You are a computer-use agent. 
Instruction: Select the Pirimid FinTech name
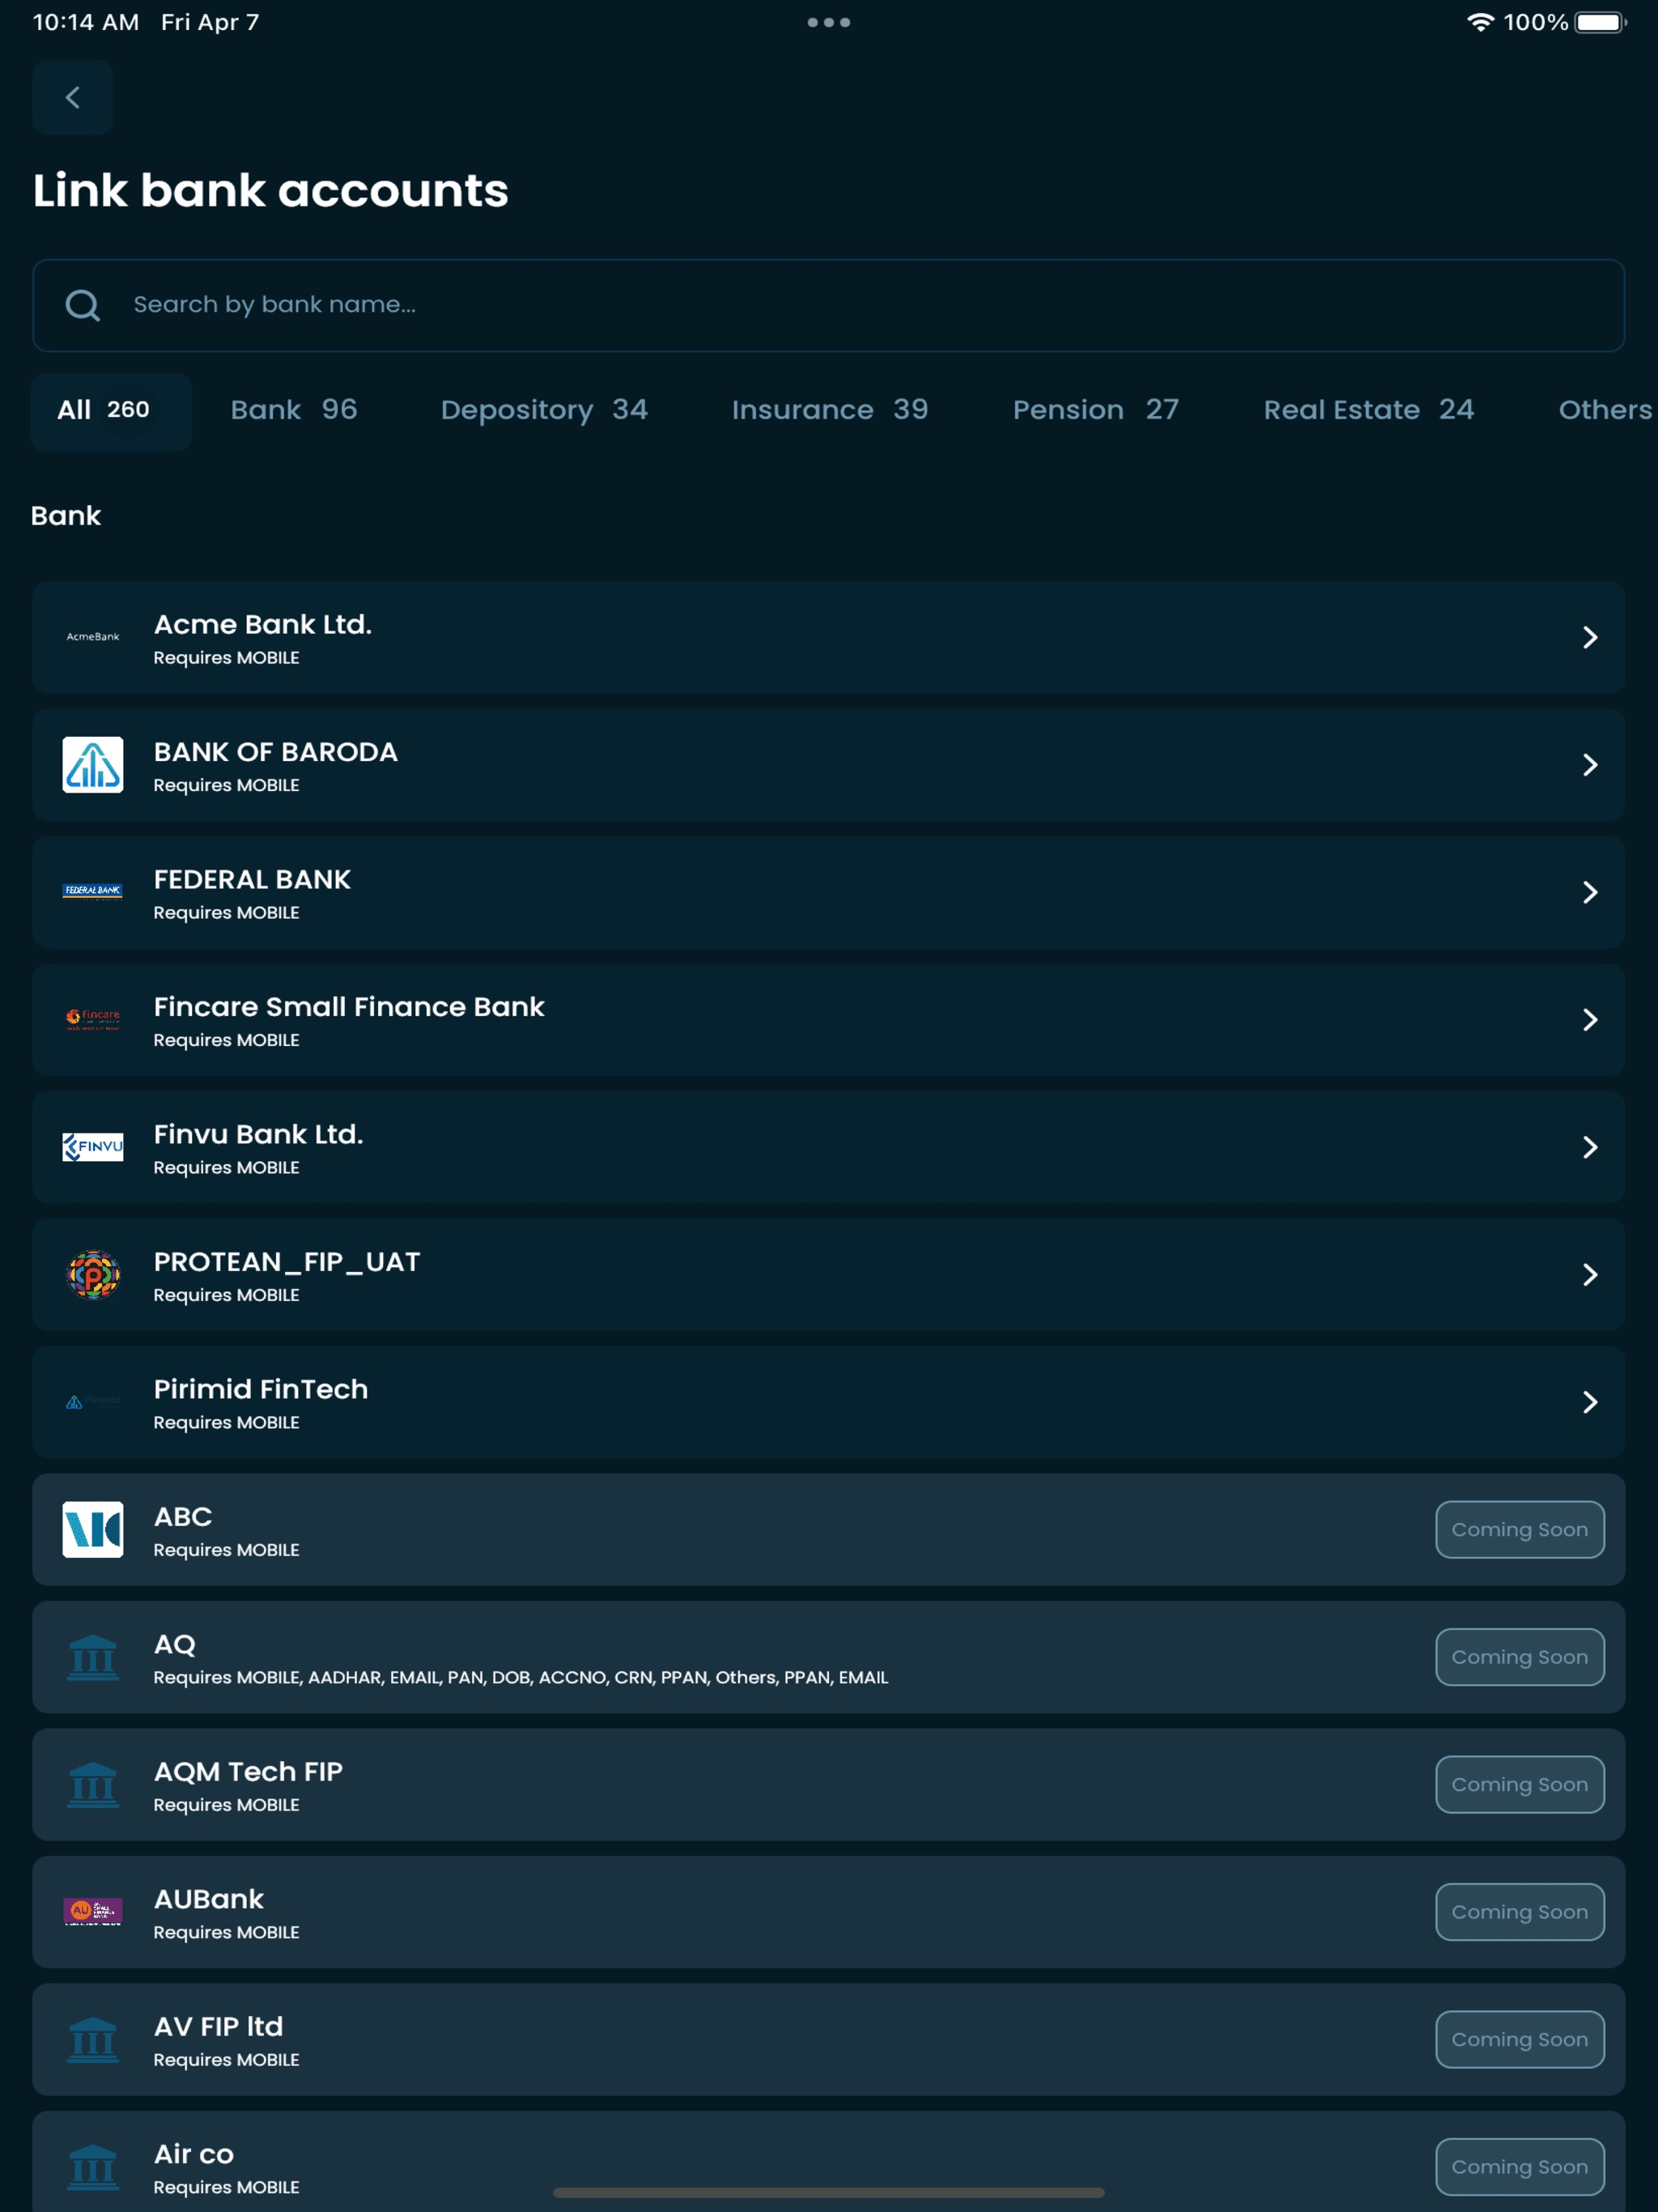click(x=261, y=1389)
